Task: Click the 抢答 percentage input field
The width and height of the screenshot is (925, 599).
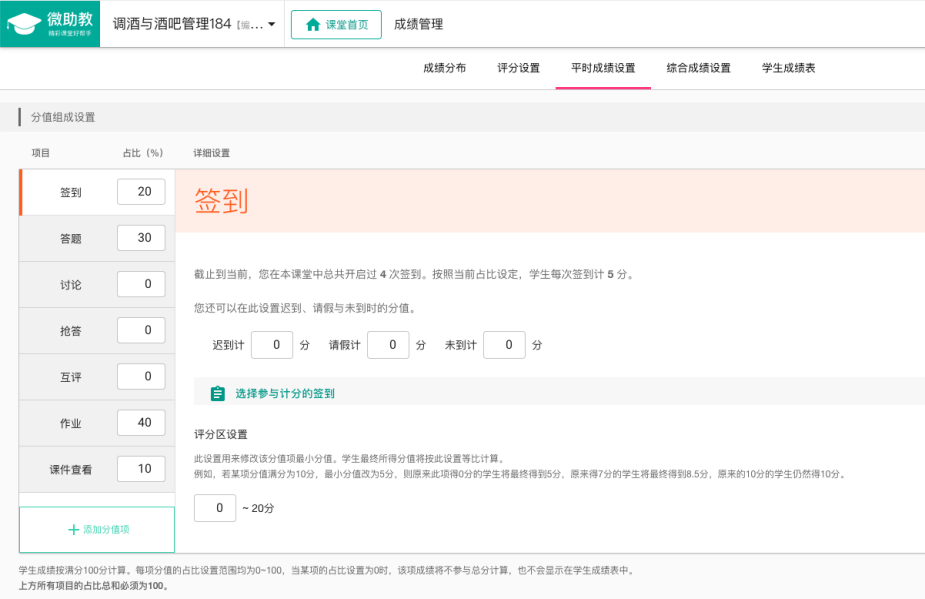Action: pos(141,330)
